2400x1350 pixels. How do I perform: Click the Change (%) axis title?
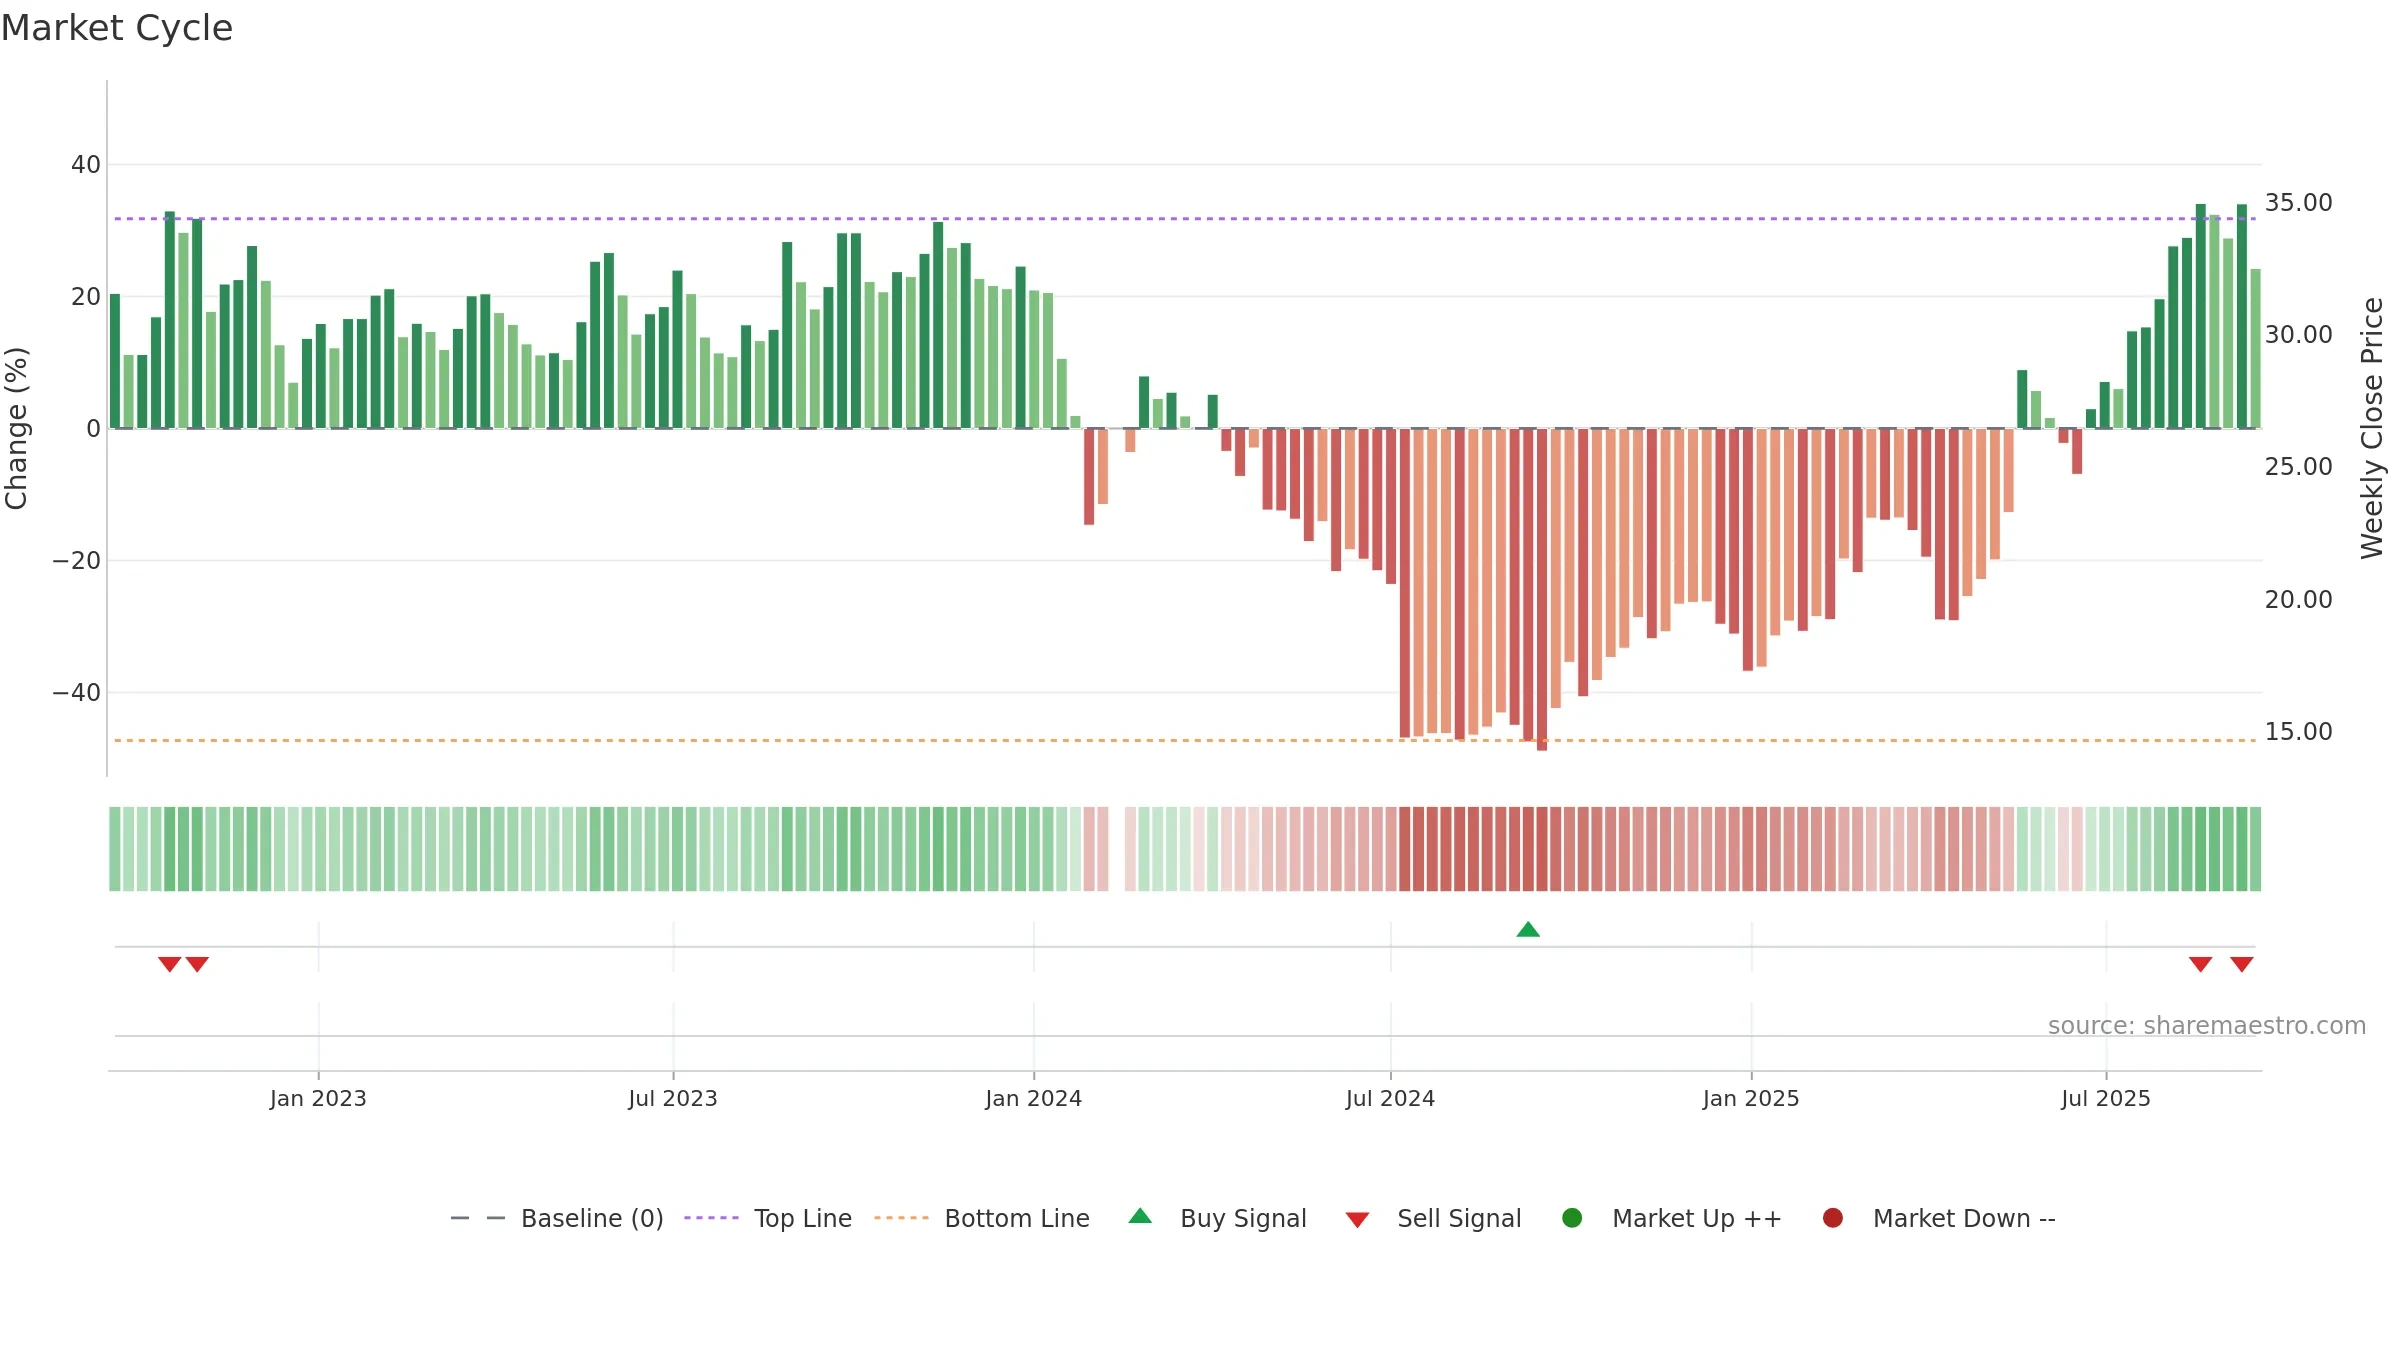coord(16,428)
